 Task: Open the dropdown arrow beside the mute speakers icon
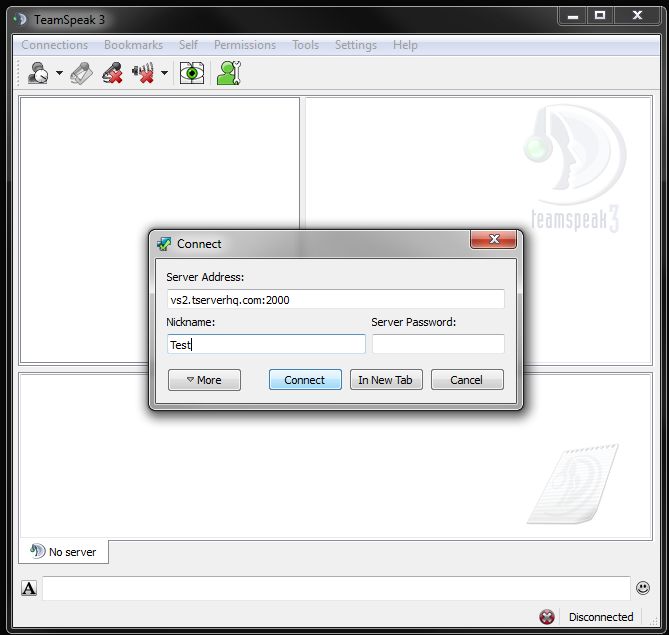(164, 73)
